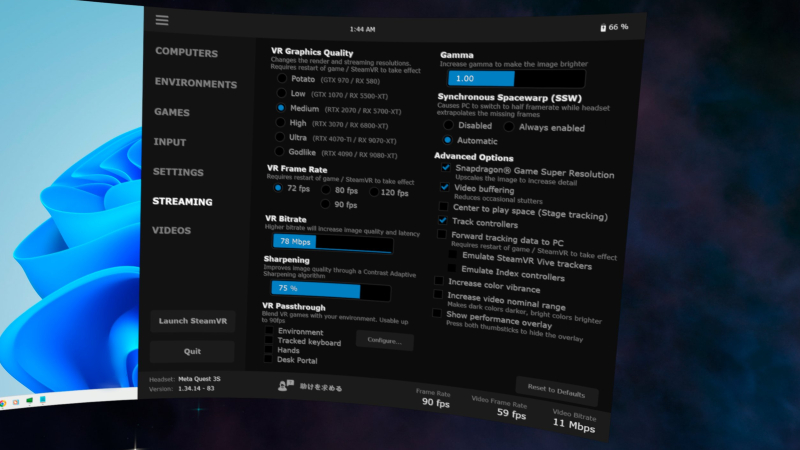Go to the Input section

(x=170, y=142)
